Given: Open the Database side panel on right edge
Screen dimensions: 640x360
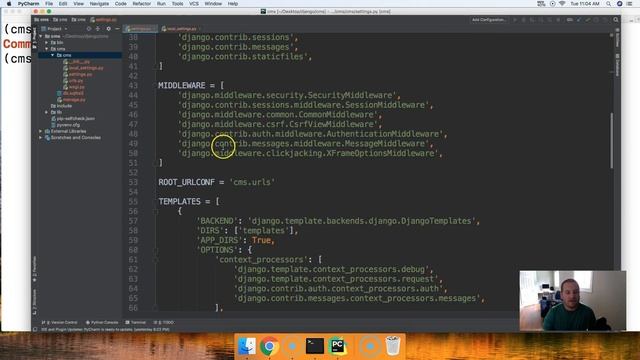Looking at the screenshot, I should (618, 64).
